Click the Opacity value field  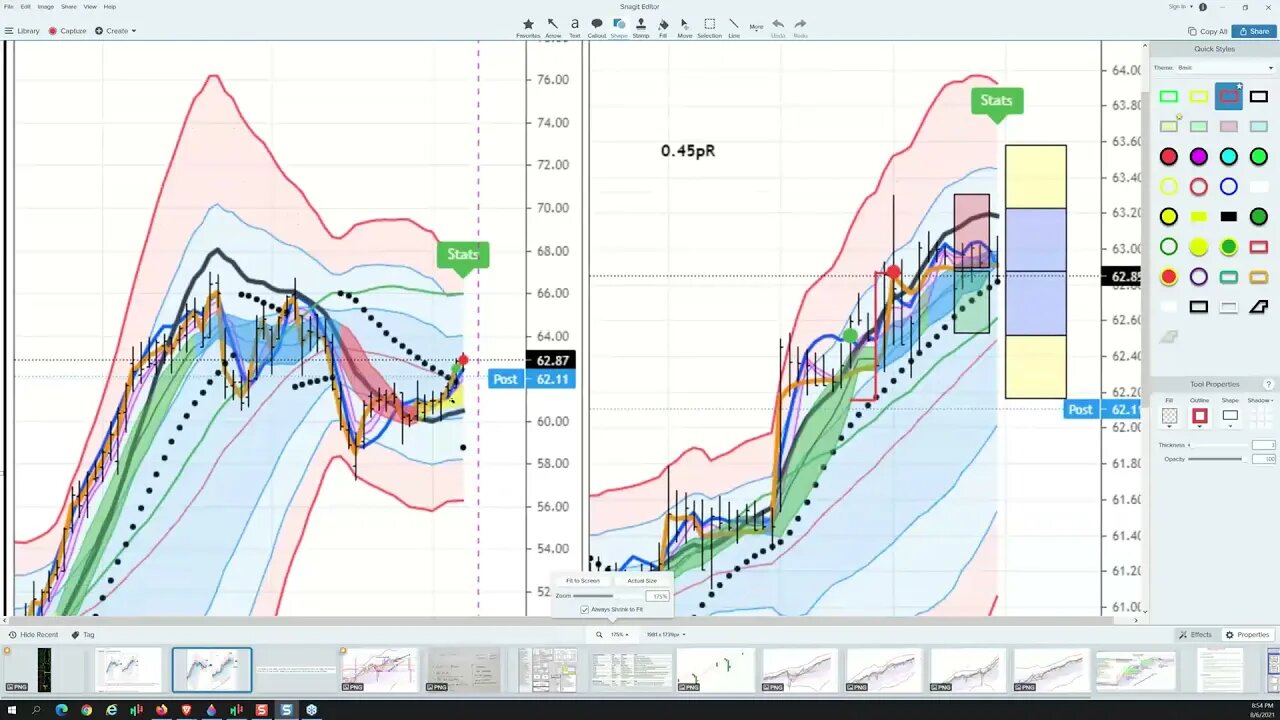coord(1264,459)
